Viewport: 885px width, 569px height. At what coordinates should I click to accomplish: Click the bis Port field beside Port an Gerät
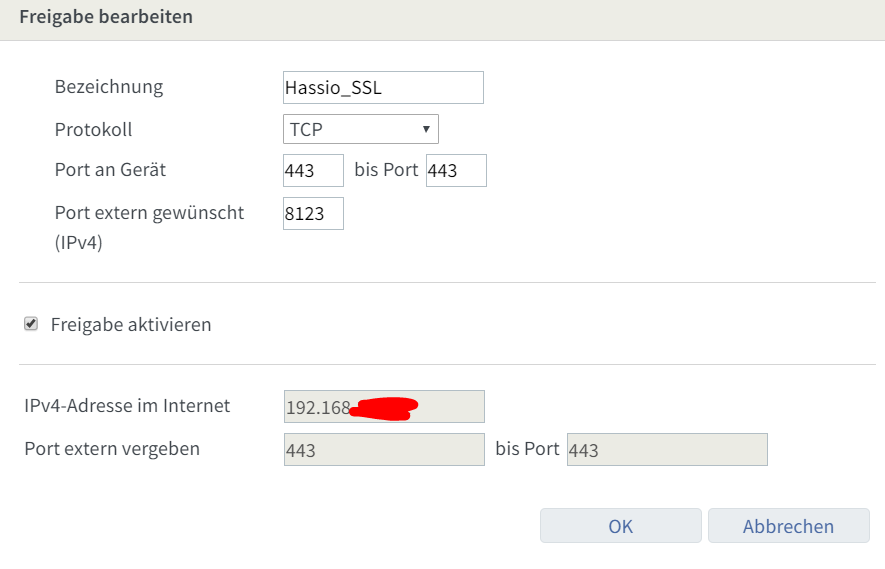click(x=456, y=171)
